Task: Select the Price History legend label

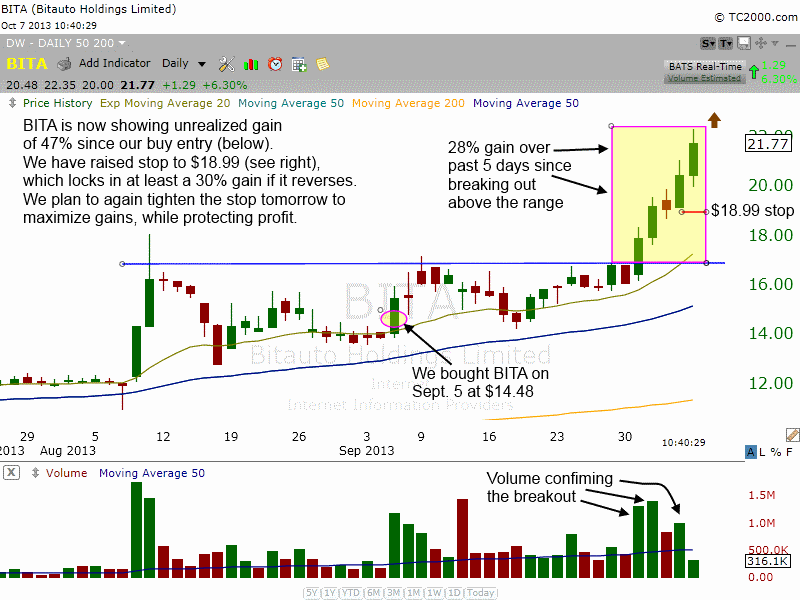Action: tap(58, 103)
